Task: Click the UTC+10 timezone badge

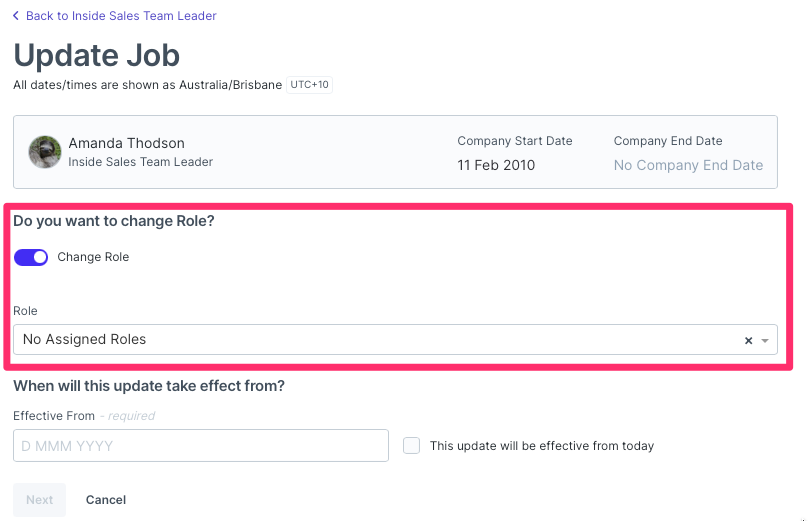Action: pos(309,85)
